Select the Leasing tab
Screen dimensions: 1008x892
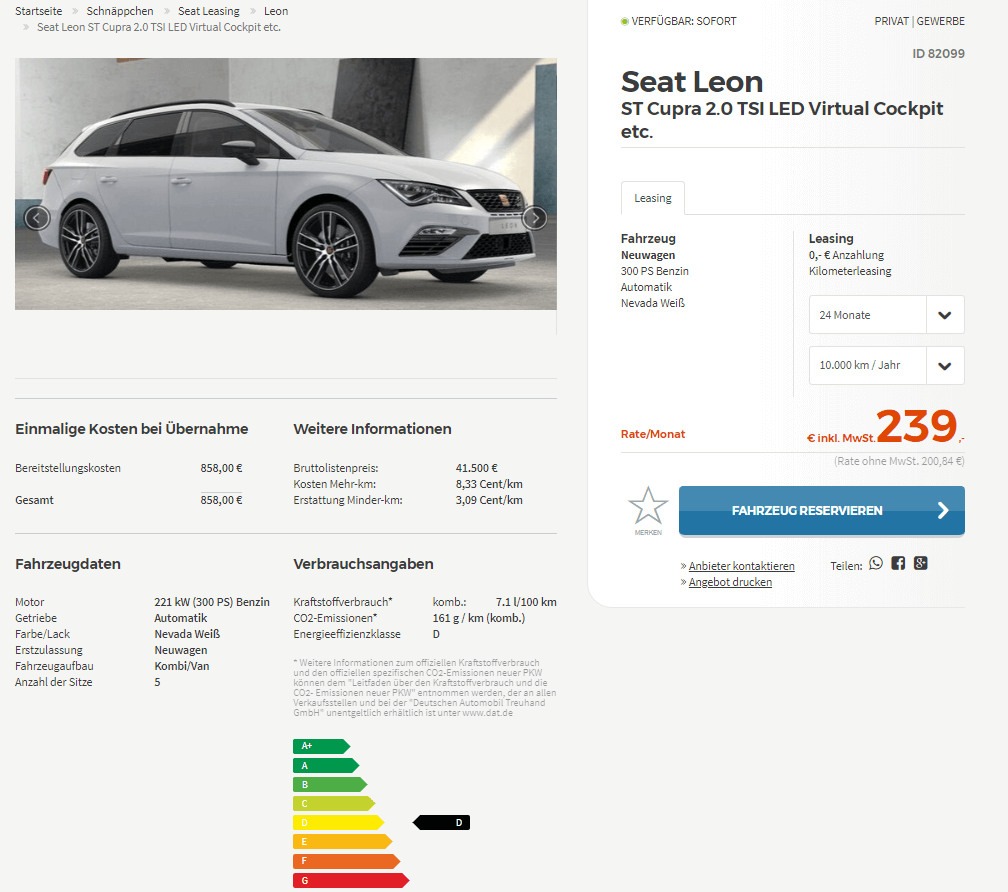652,198
